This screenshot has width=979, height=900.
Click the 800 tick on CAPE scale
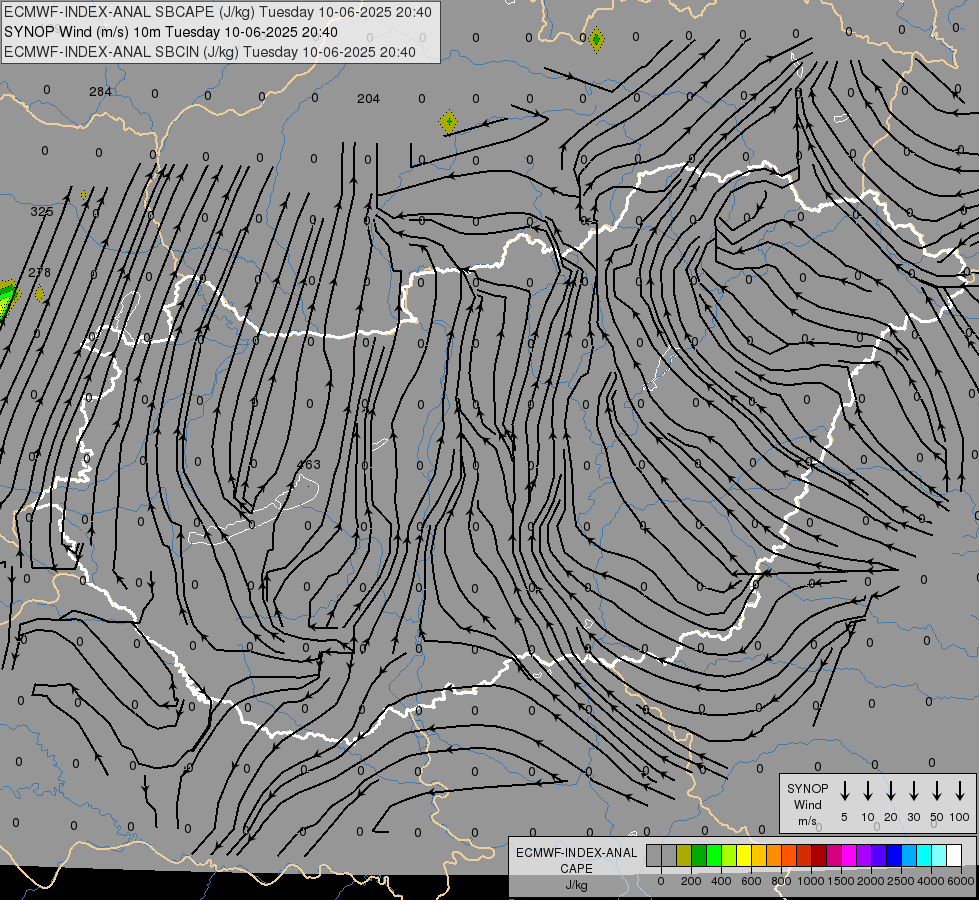pos(781,881)
